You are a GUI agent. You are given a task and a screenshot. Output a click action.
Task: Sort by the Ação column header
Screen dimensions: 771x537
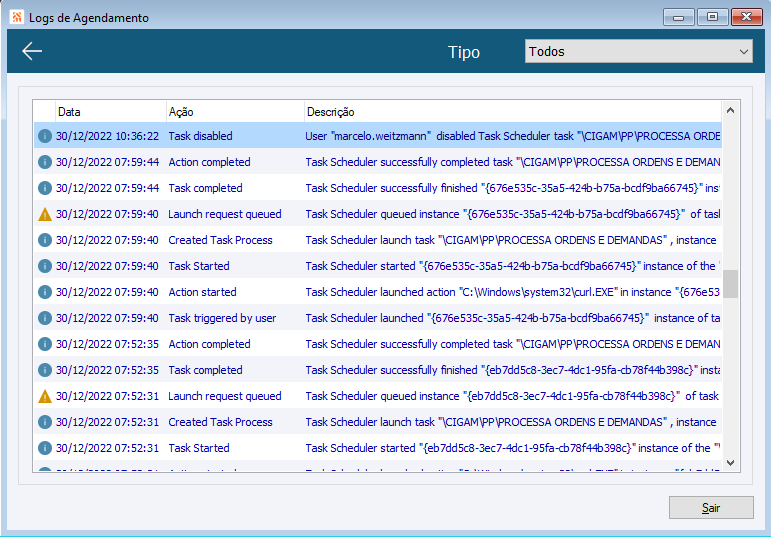point(235,112)
